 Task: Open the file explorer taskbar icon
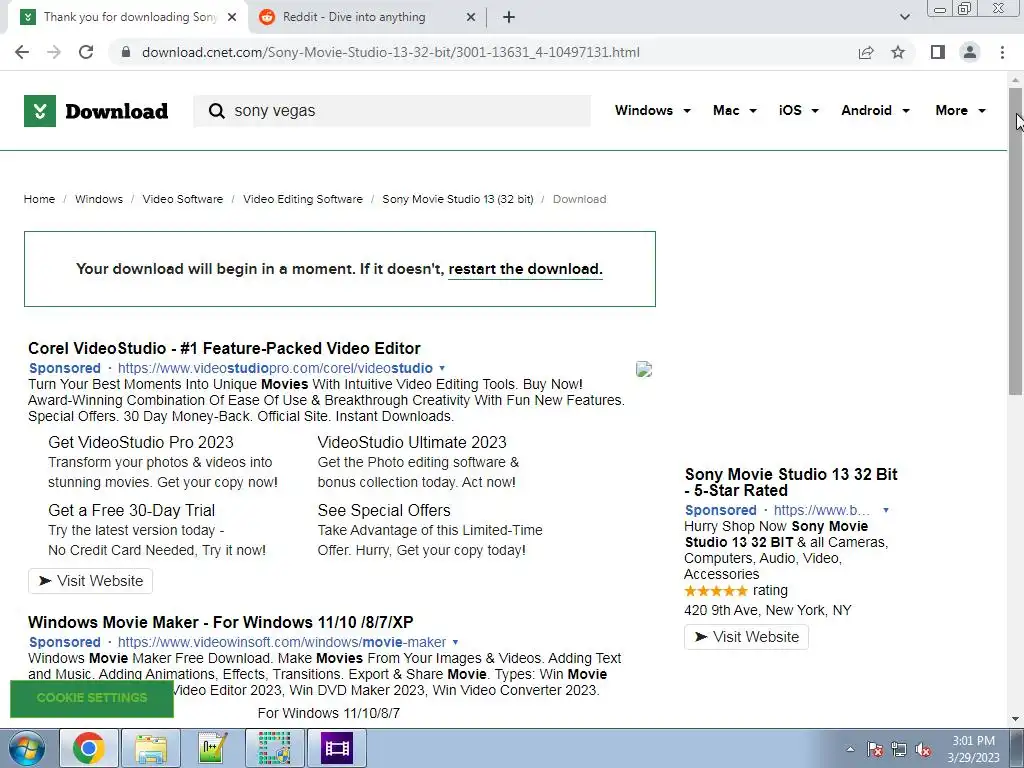pyautogui.click(x=151, y=748)
